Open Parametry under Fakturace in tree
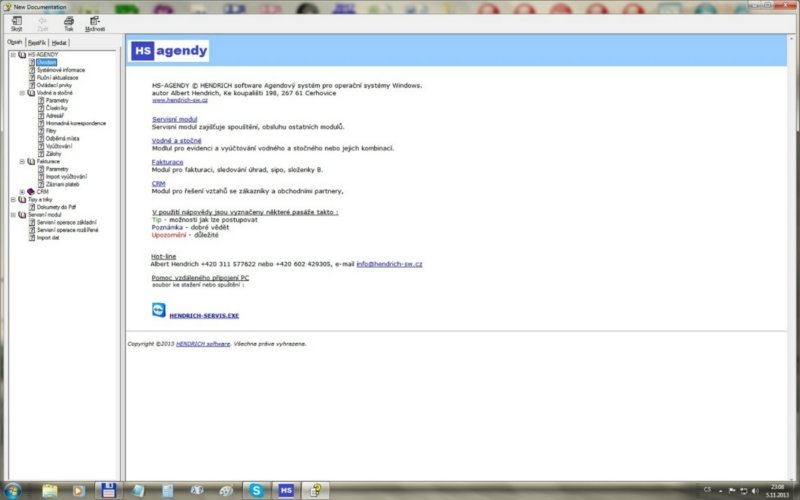The width and height of the screenshot is (800, 500). (57, 169)
